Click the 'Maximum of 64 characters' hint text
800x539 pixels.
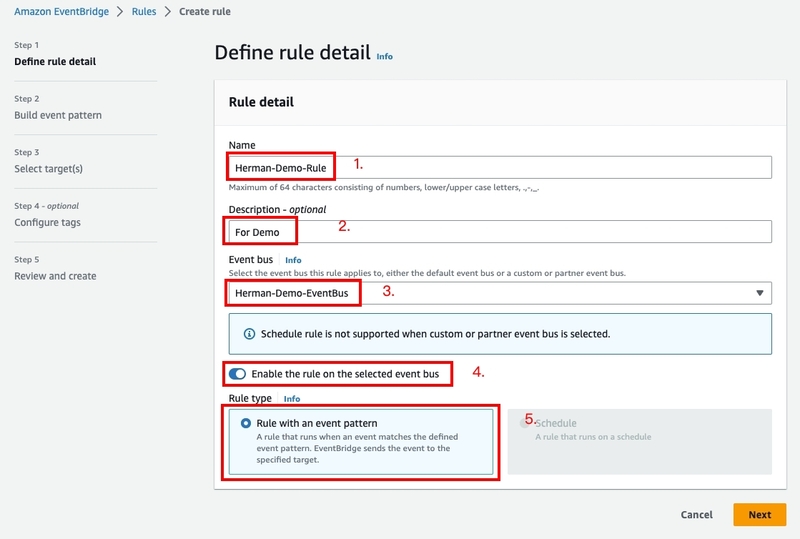tap(384, 187)
